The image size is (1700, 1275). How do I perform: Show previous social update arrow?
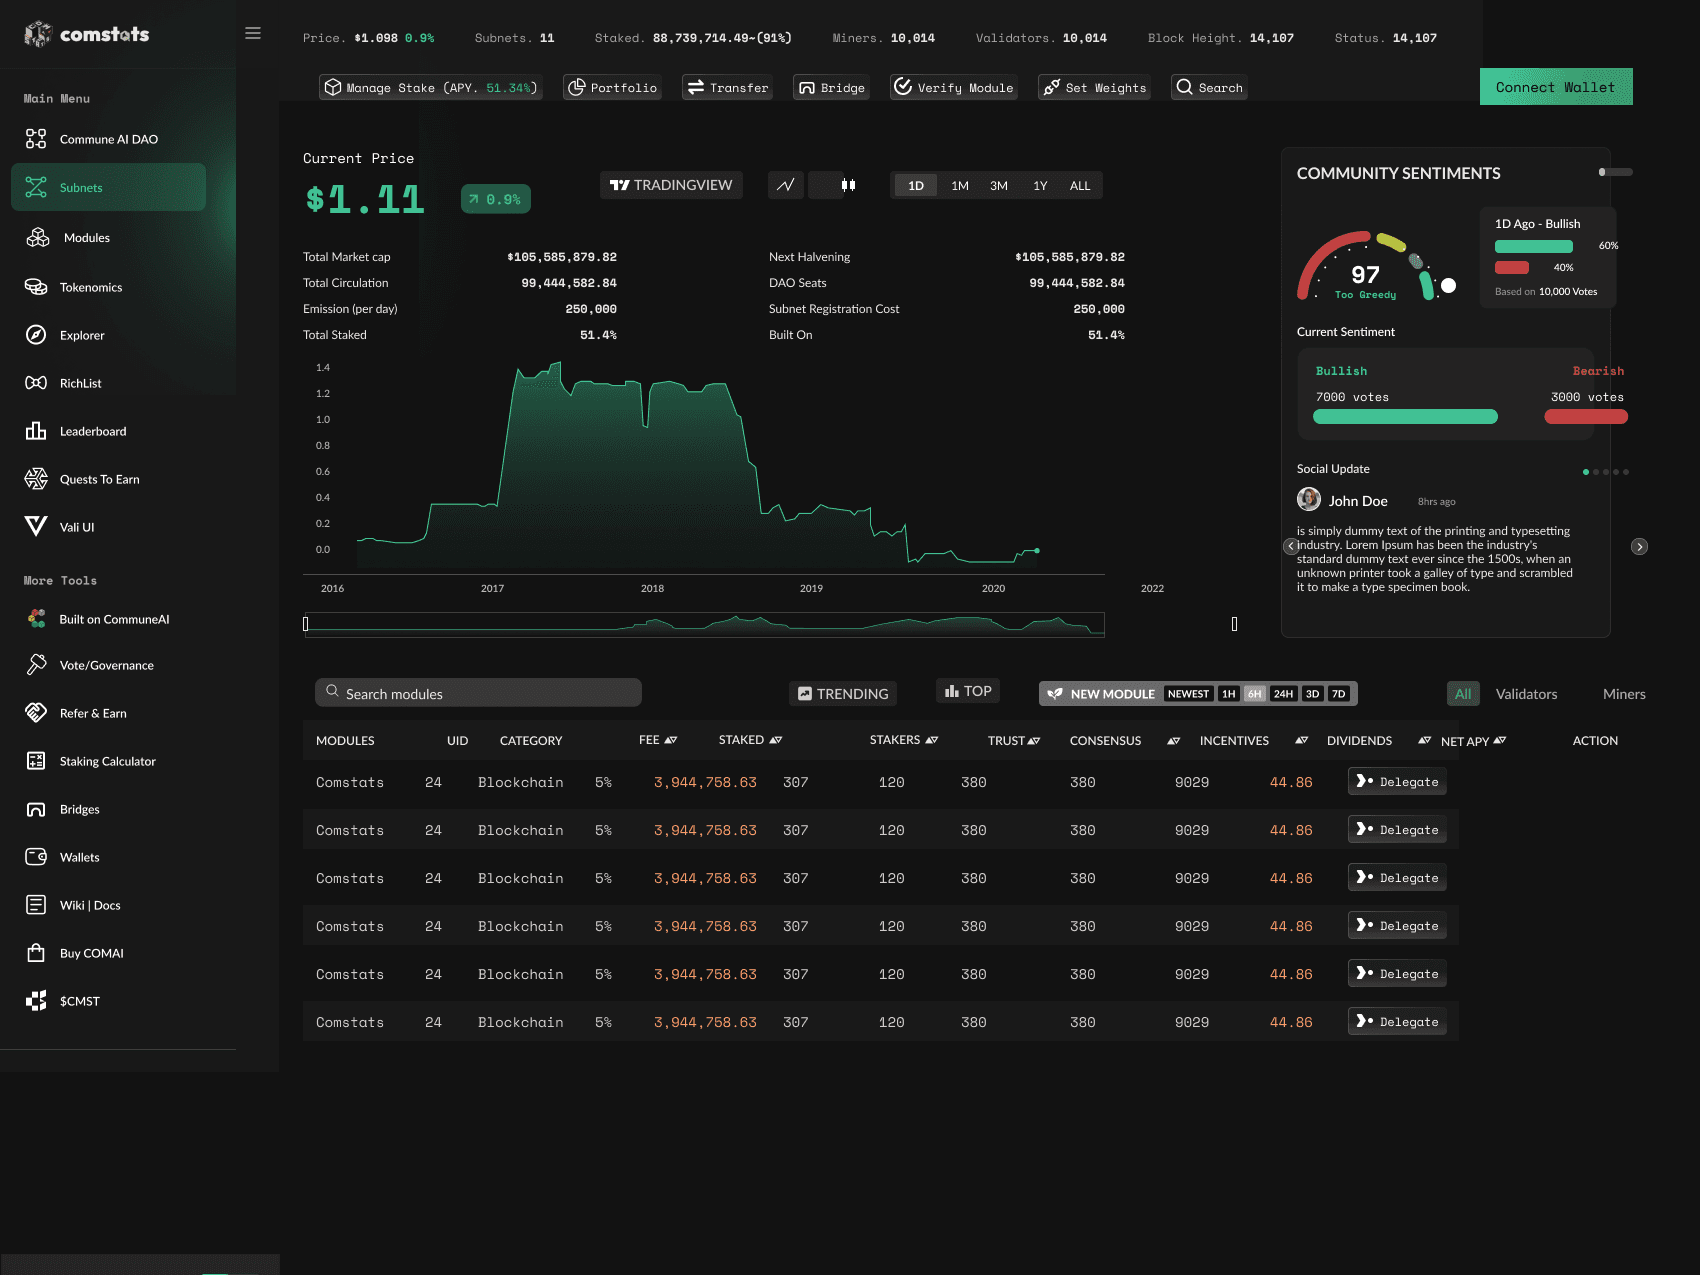click(x=1291, y=546)
